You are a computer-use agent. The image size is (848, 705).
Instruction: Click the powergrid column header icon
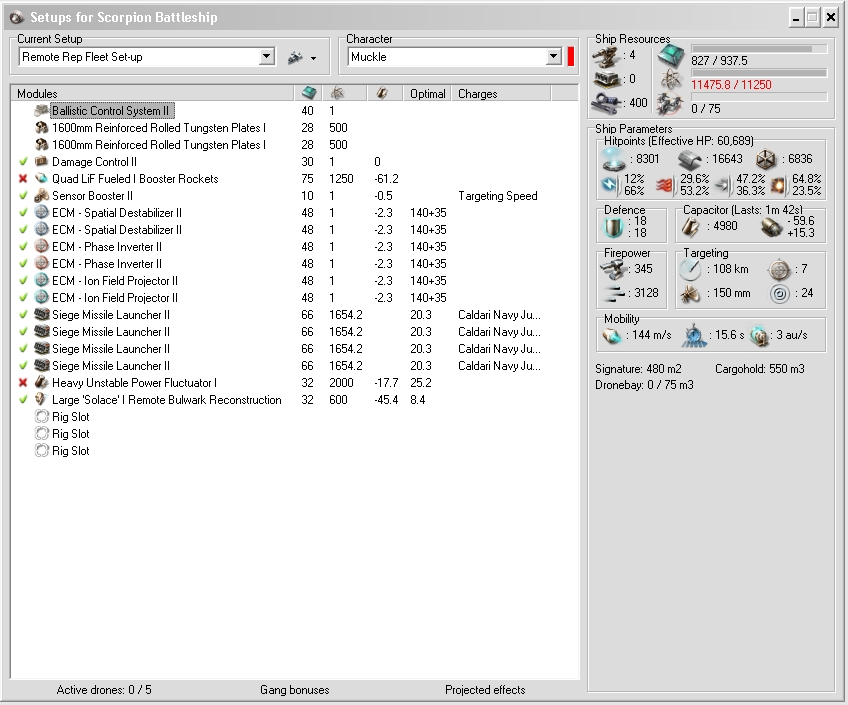pyautogui.click(x=337, y=93)
